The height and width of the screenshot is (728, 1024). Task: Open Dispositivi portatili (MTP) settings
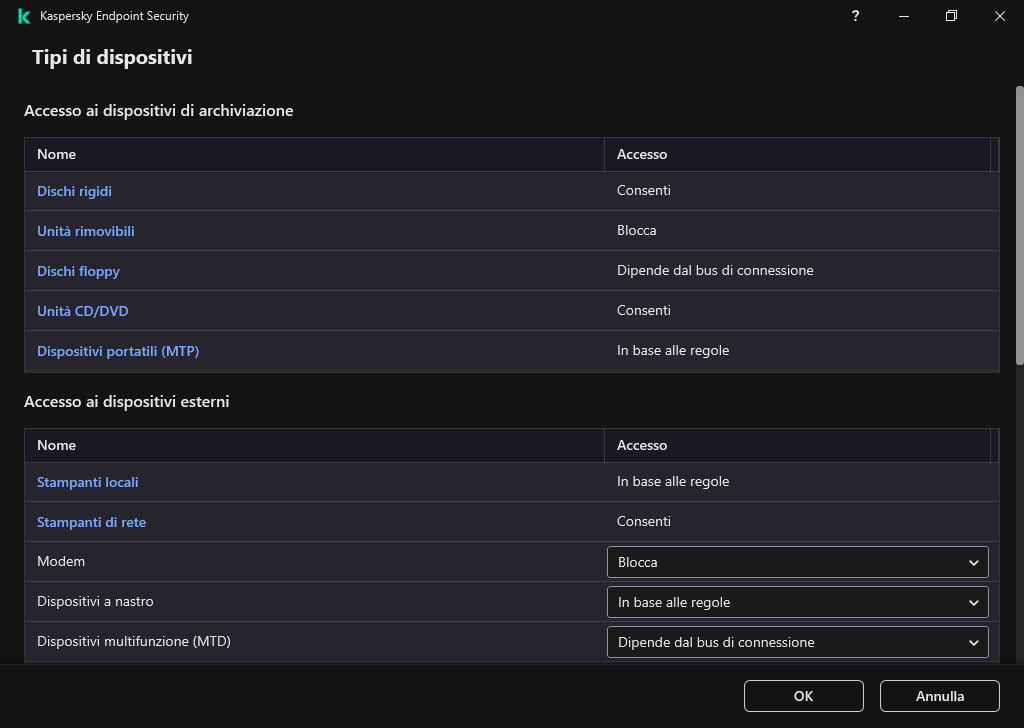[117, 351]
